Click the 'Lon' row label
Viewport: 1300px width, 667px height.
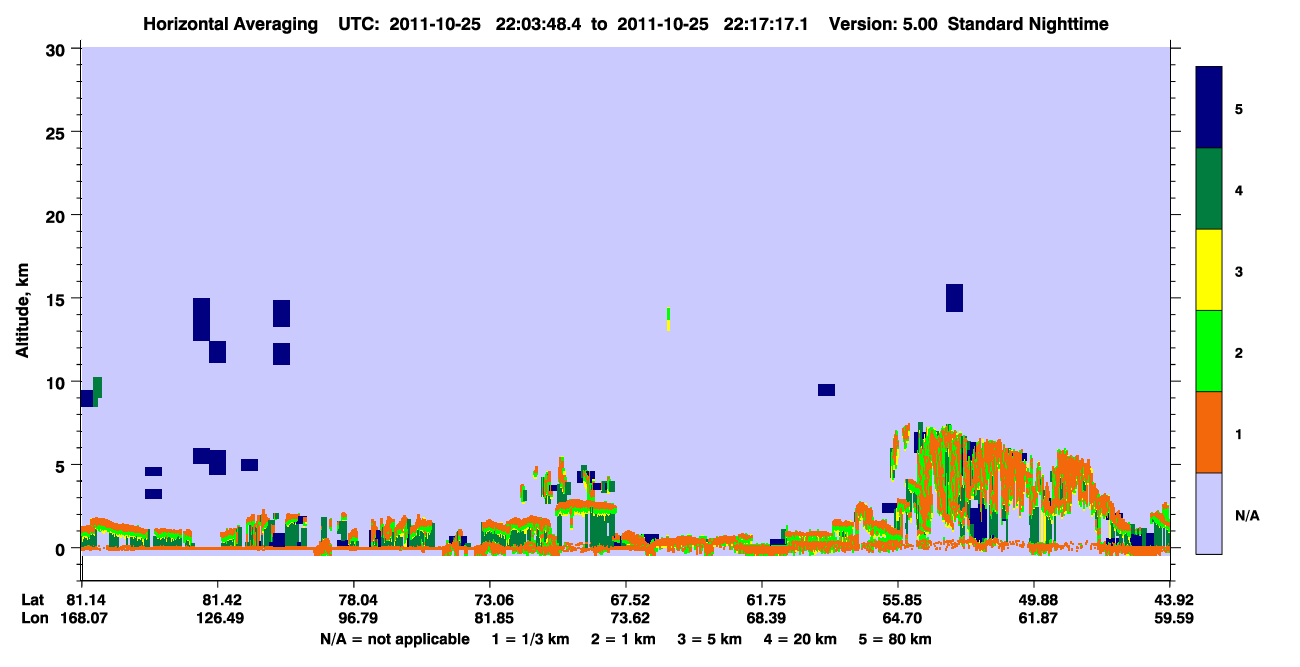(35, 618)
